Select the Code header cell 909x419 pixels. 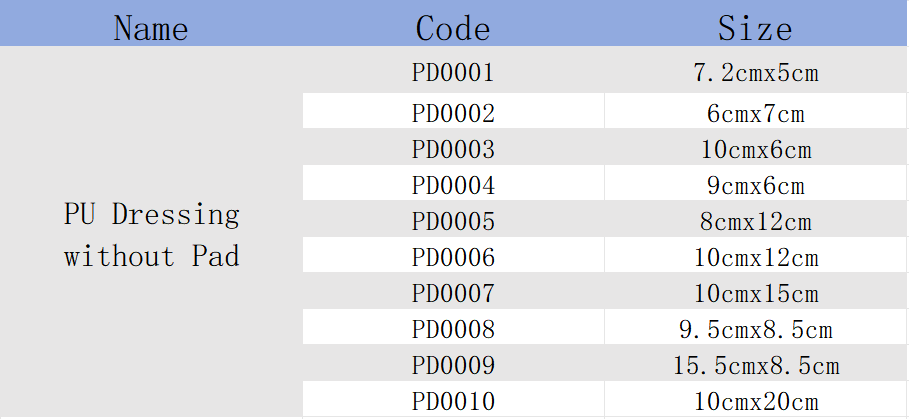(453, 23)
